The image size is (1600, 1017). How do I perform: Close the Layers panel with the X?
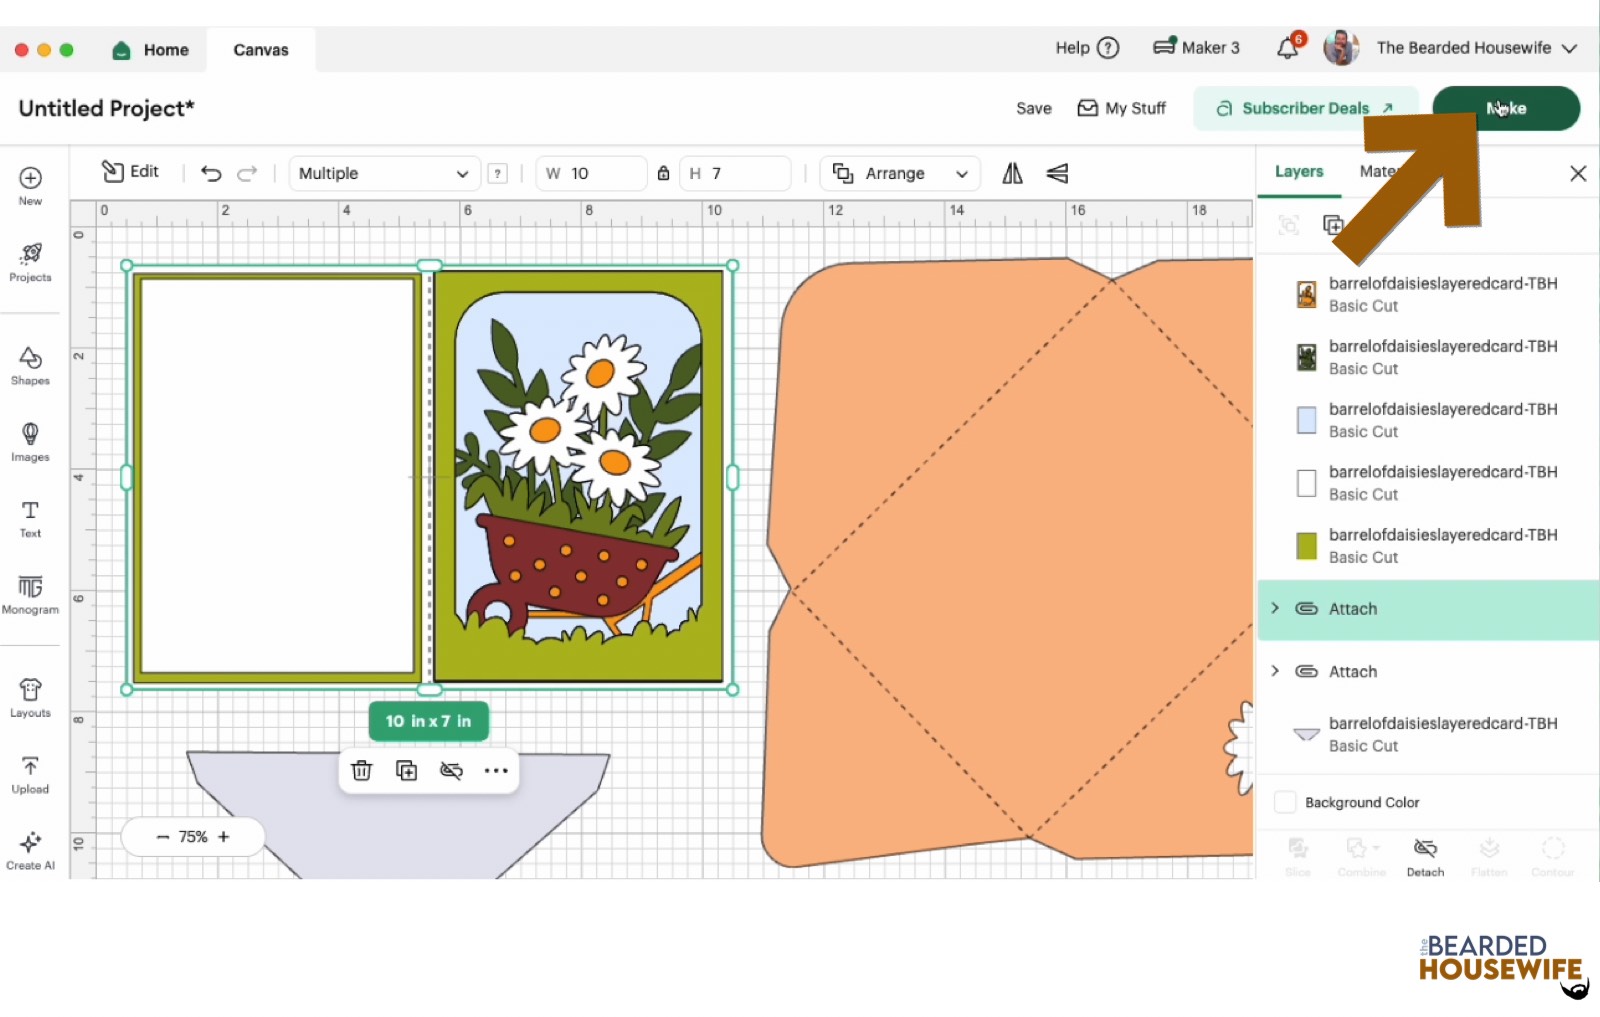(x=1578, y=173)
